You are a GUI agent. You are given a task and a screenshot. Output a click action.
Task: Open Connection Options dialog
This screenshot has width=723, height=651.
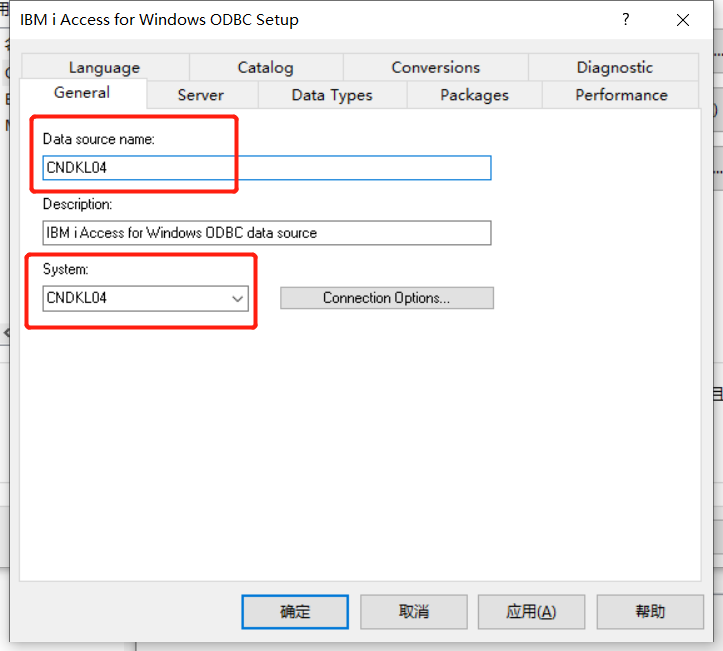(x=387, y=298)
